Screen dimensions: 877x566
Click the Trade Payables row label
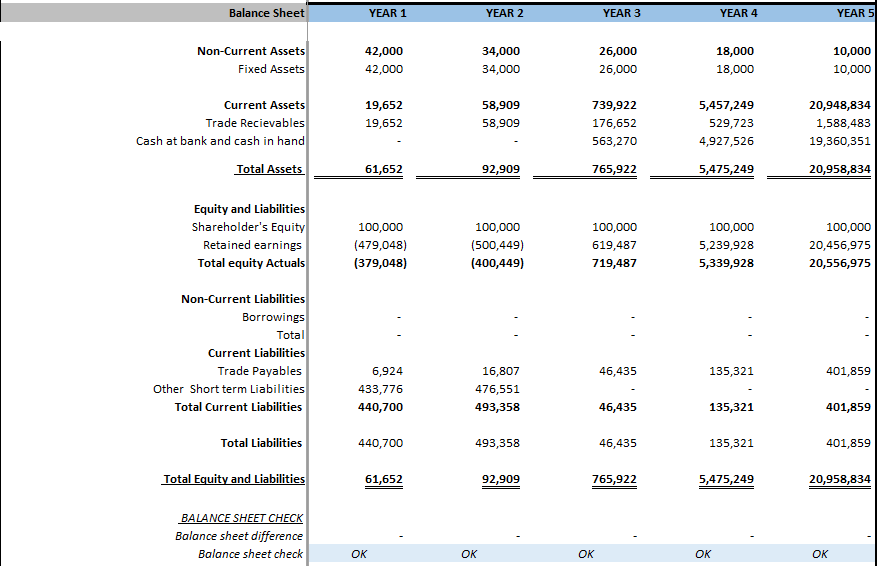[x=260, y=370]
